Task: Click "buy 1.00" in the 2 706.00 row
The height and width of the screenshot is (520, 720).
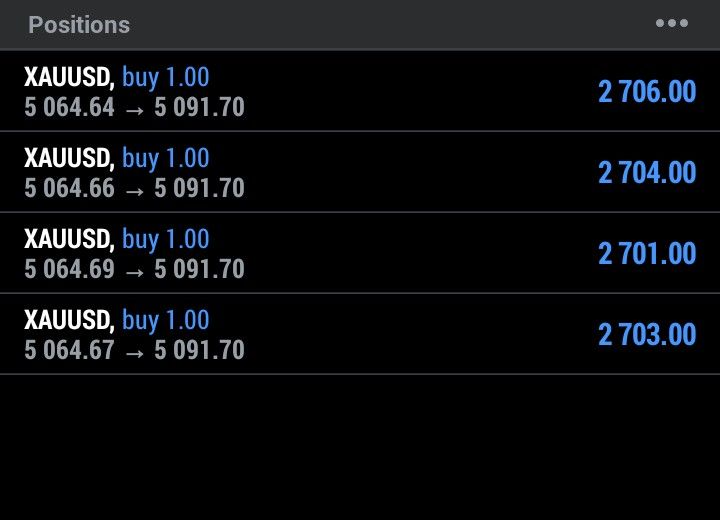Action: point(166,77)
